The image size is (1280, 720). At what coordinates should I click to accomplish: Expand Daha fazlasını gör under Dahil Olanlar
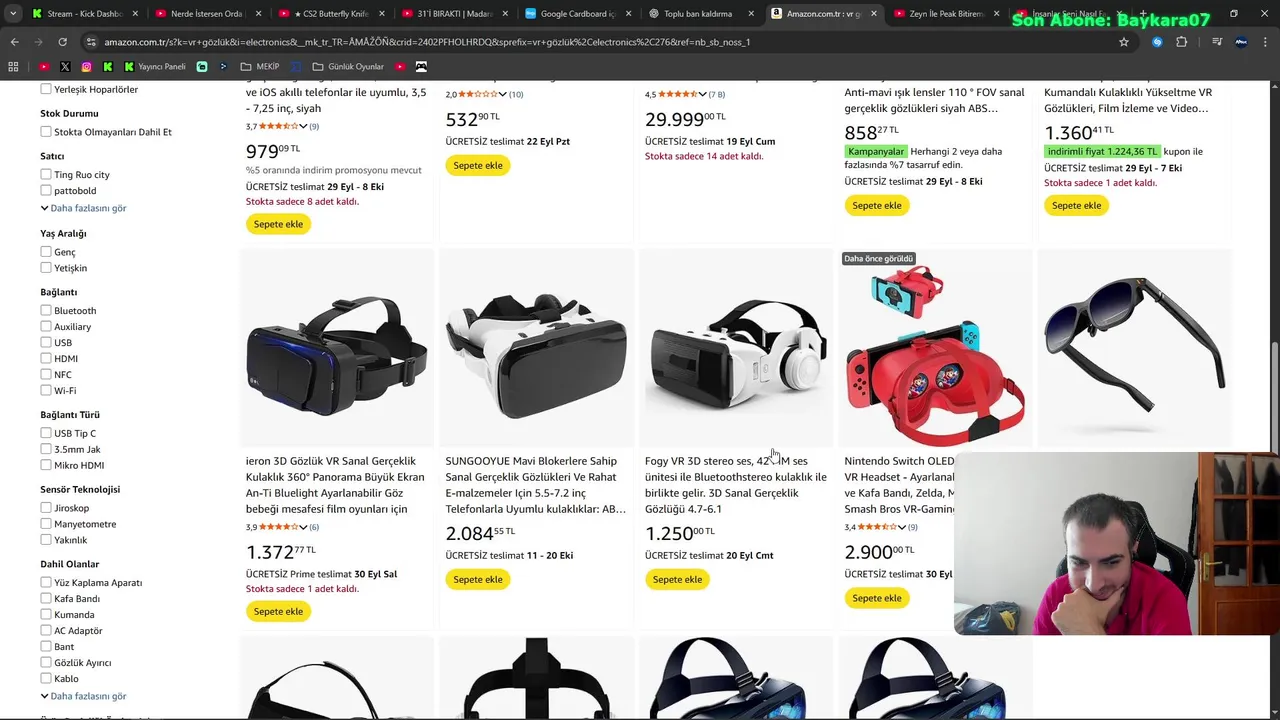[84, 696]
